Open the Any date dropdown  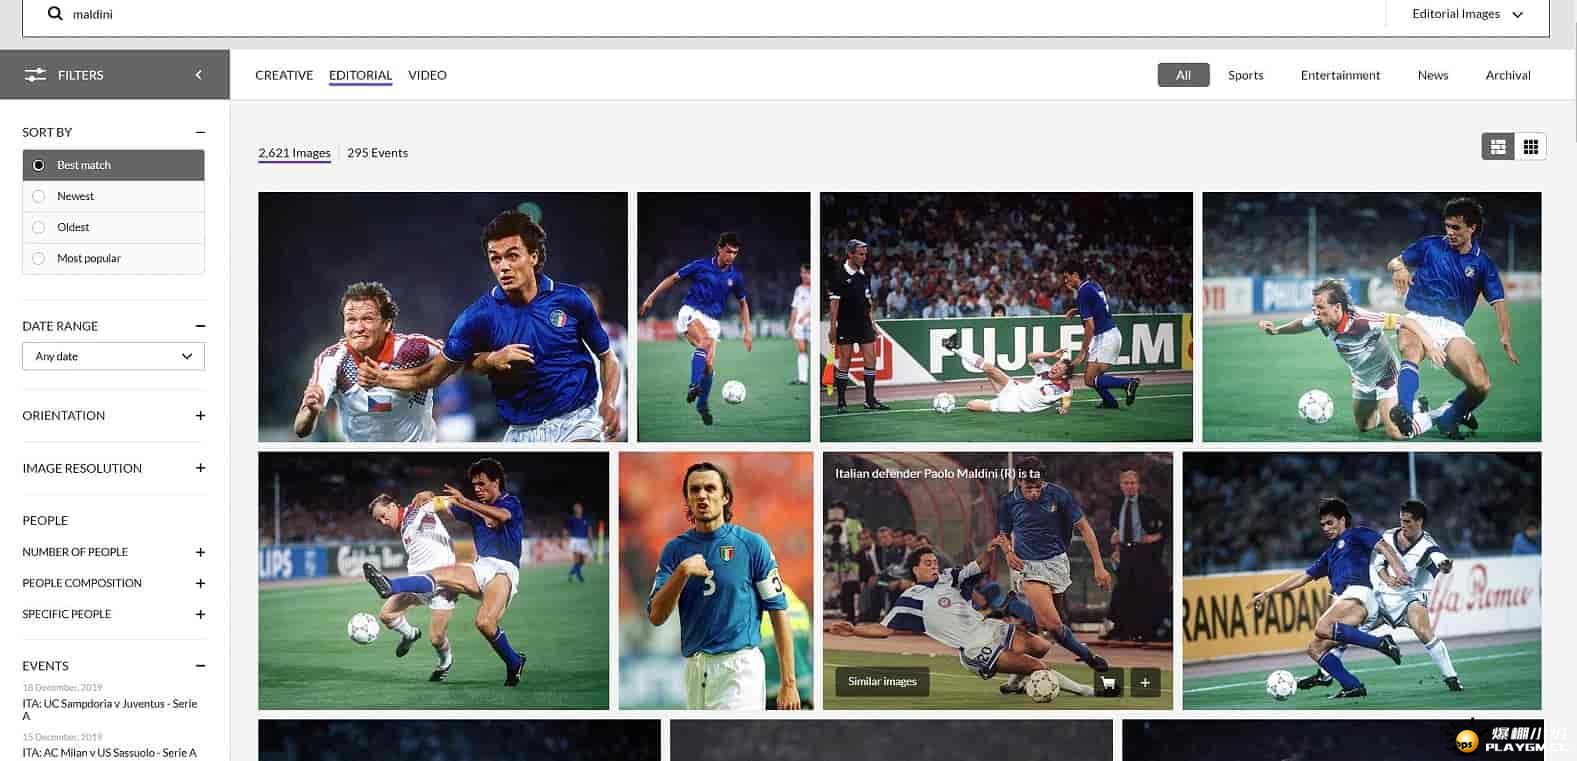113,356
